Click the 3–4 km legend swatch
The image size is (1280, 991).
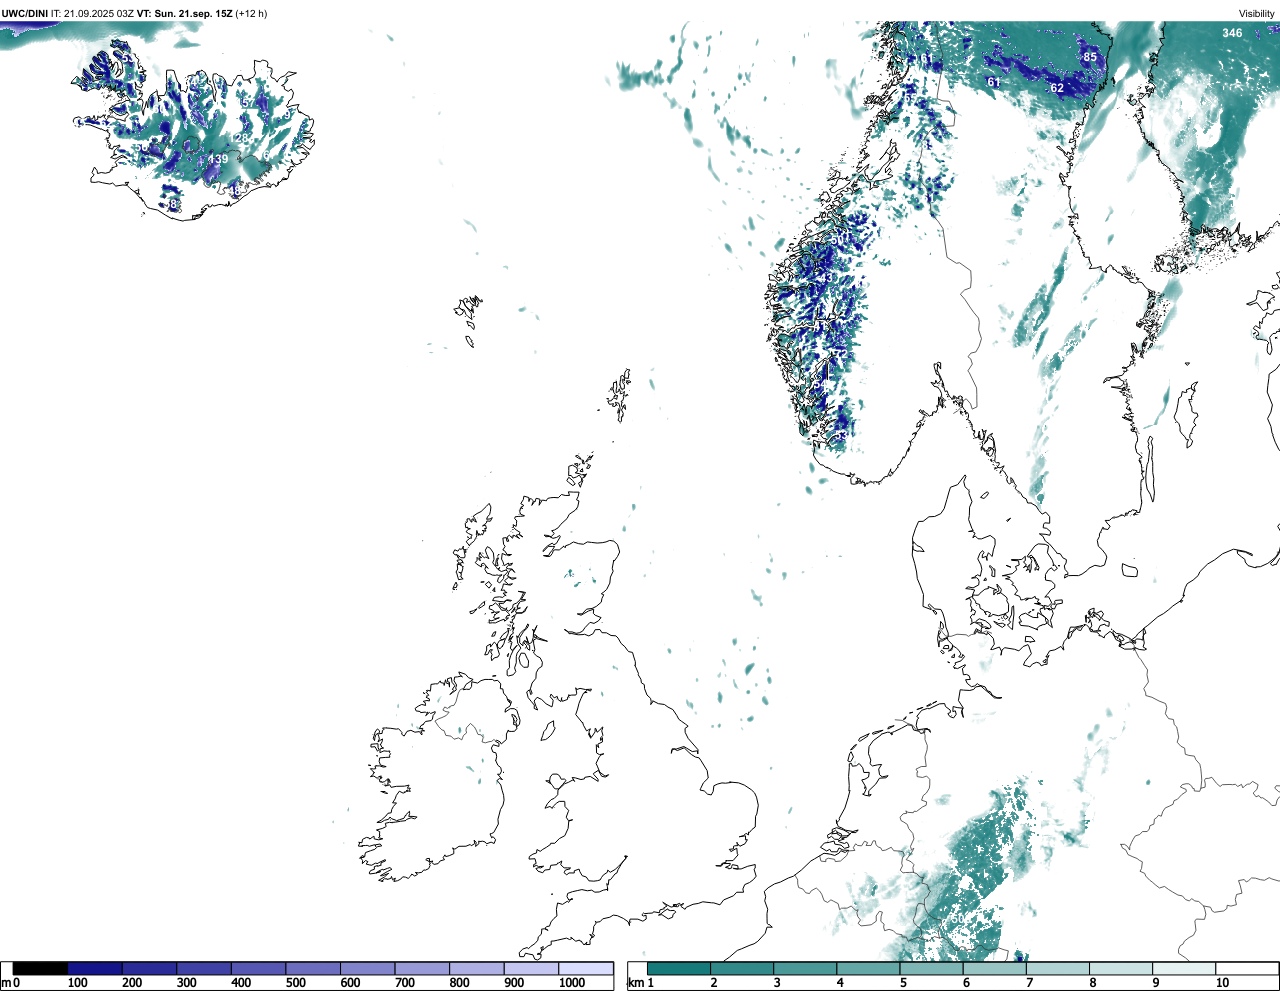(x=805, y=968)
